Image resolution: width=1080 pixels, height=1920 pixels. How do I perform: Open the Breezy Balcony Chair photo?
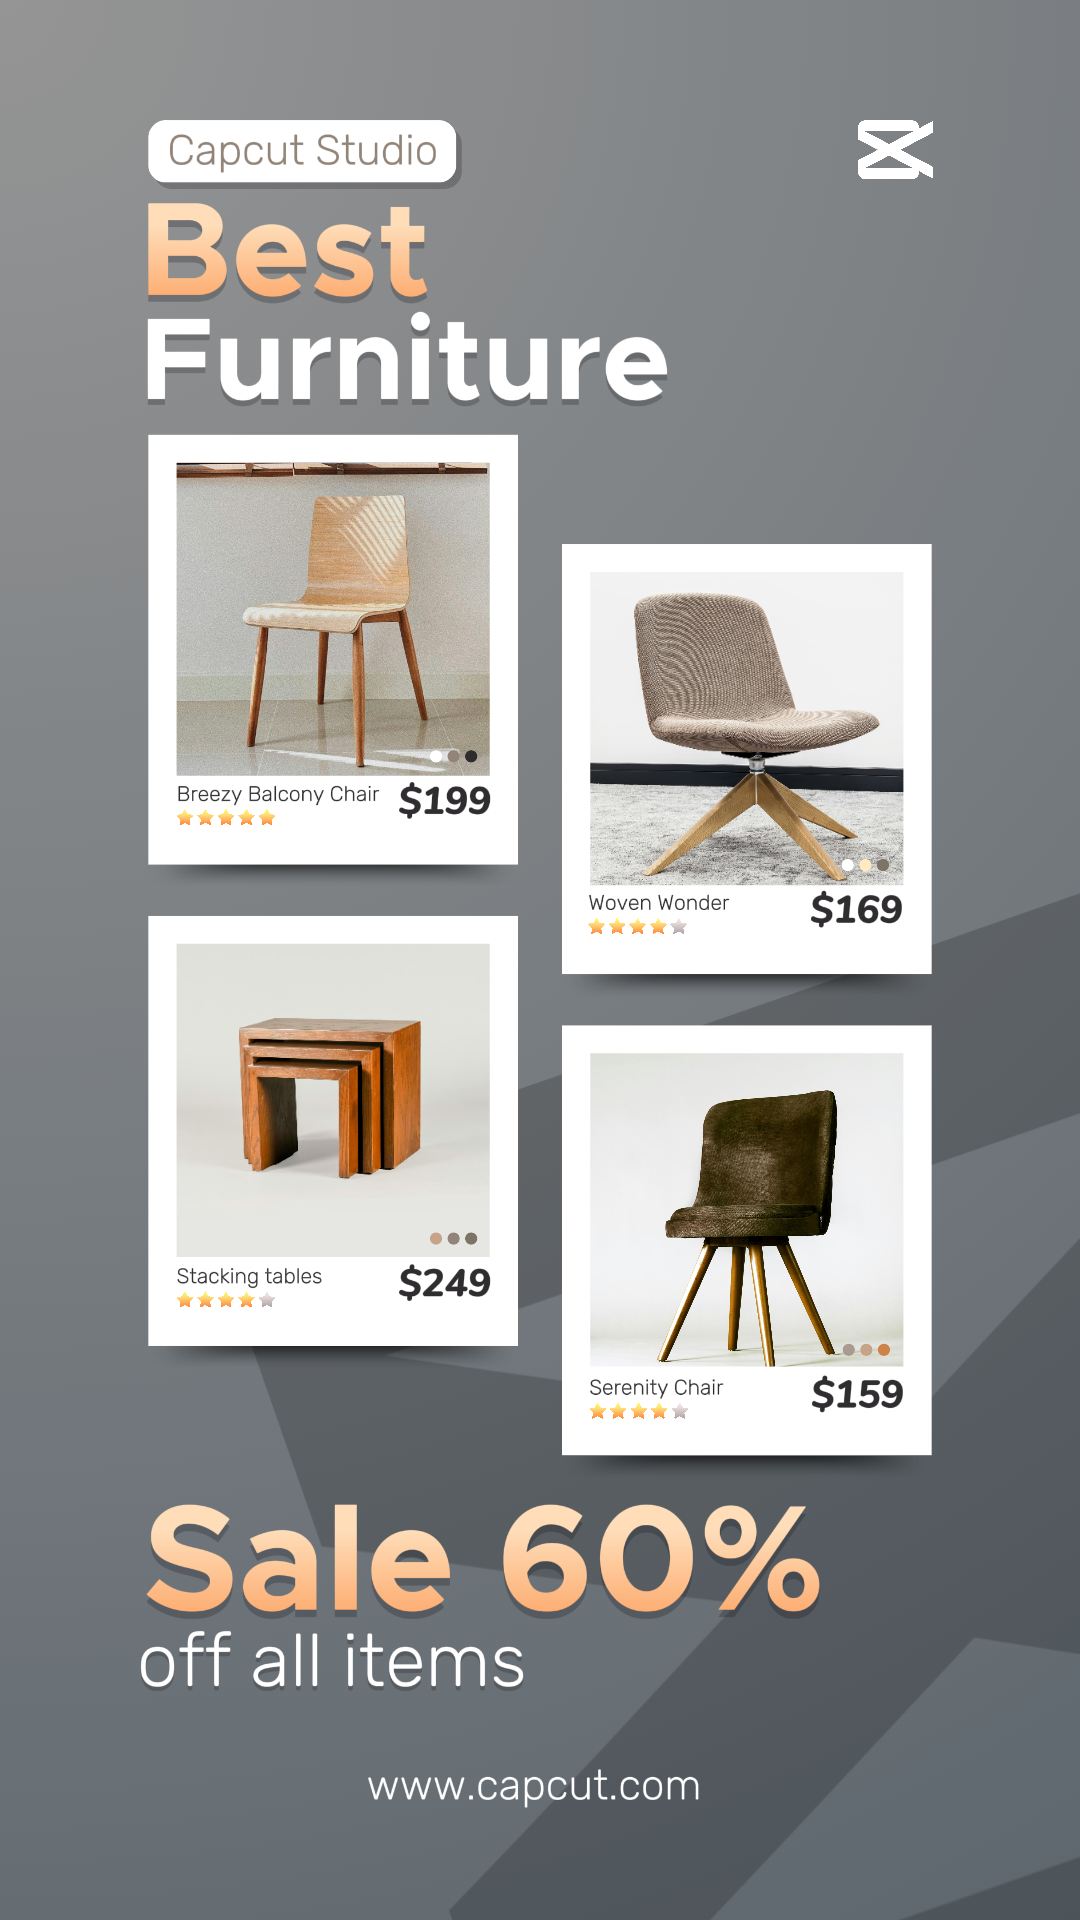click(333, 619)
